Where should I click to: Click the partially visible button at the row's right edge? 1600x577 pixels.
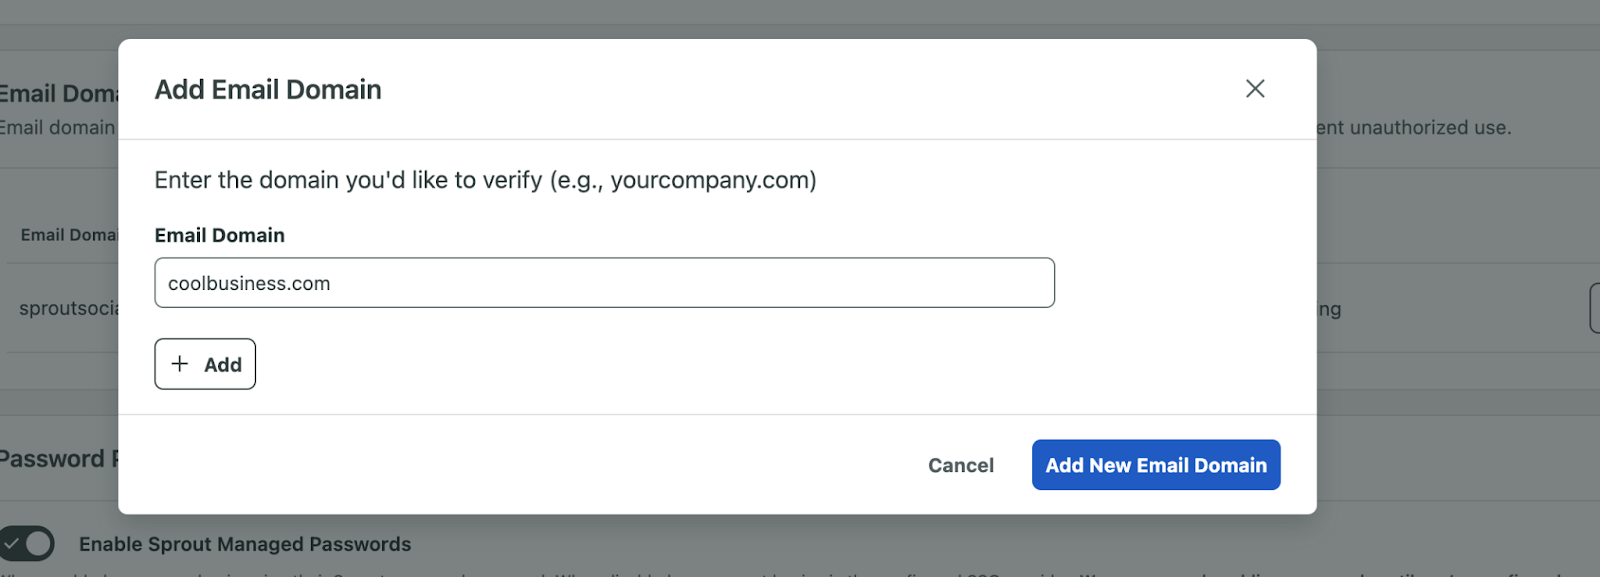coord(1595,308)
